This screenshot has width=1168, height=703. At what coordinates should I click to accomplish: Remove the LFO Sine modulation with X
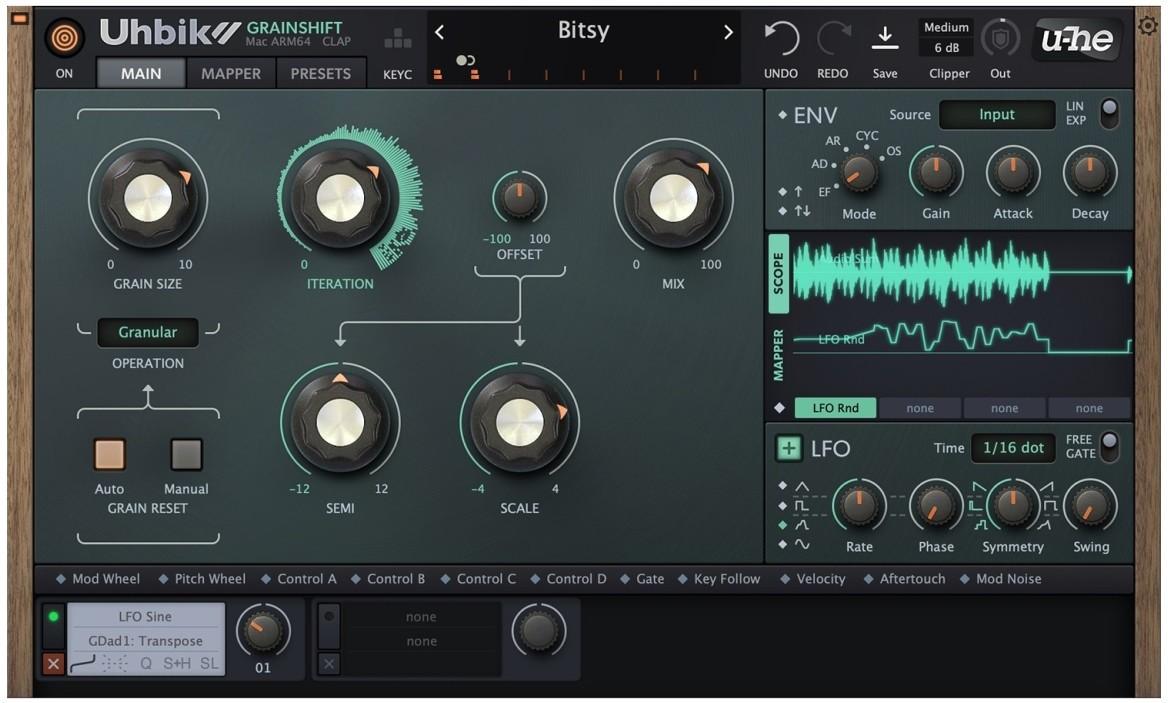click(x=53, y=664)
